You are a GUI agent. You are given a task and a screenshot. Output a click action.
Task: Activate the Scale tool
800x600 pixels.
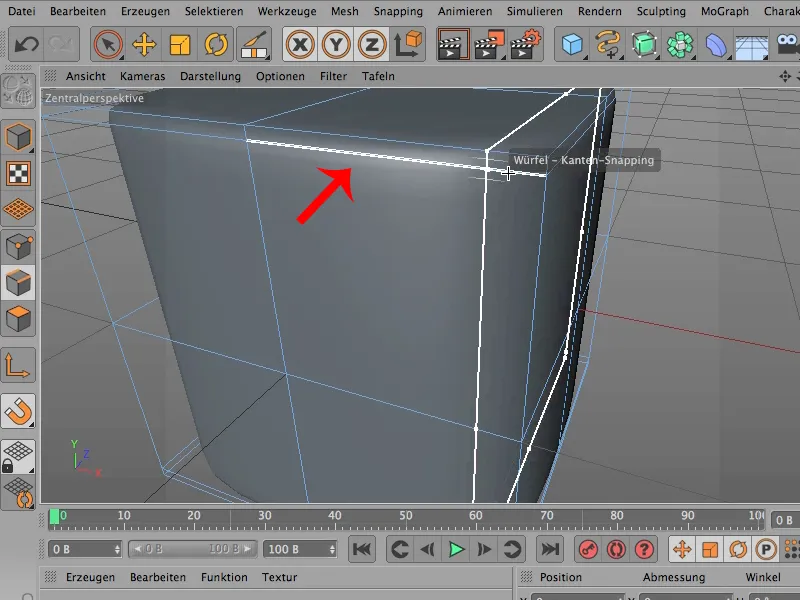(180, 44)
